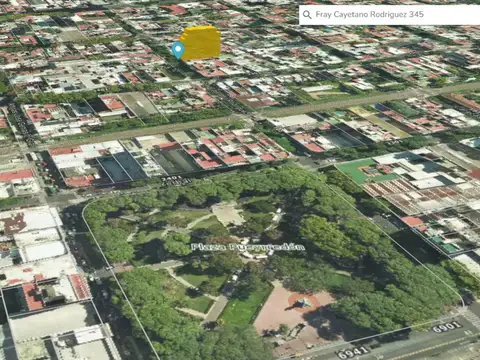Click the blue location pin marker
Viewport: 480px width, 360px height.
point(178,51)
